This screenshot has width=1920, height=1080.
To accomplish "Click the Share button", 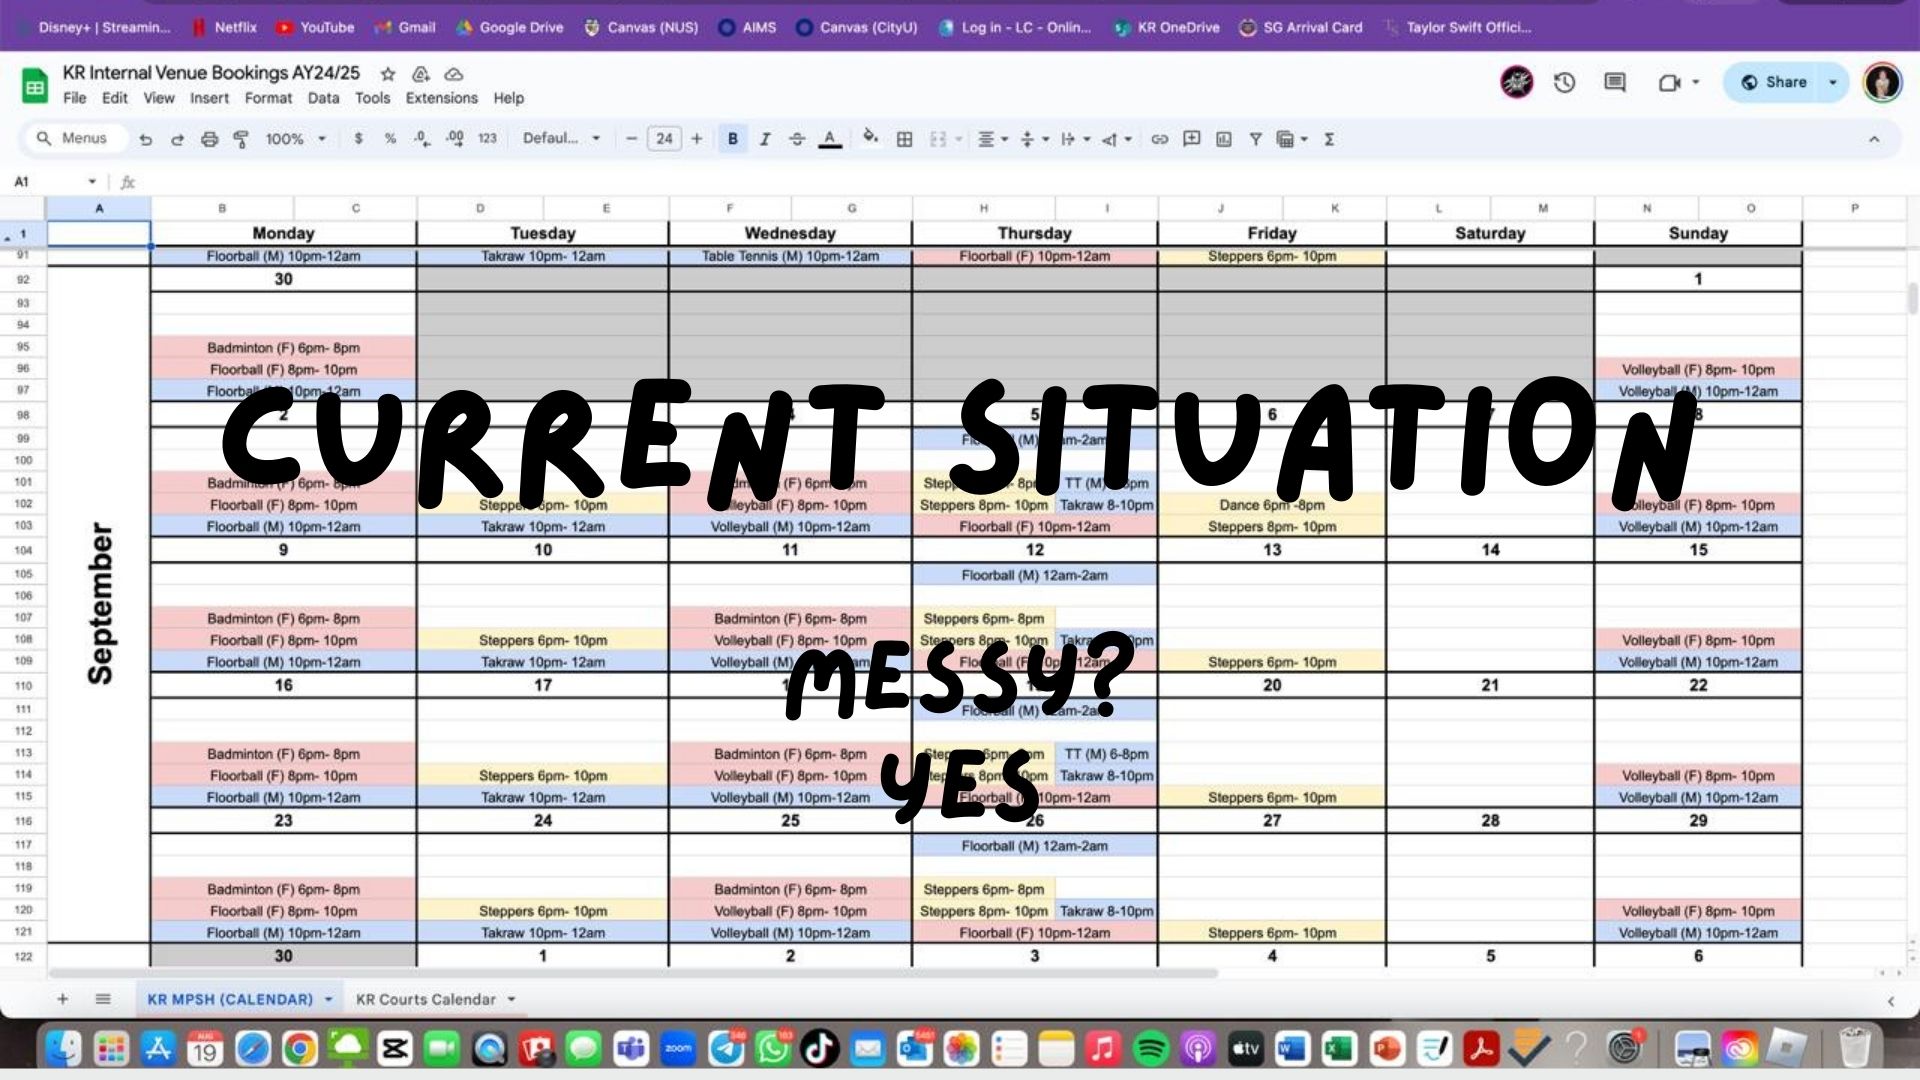I will (x=1774, y=82).
